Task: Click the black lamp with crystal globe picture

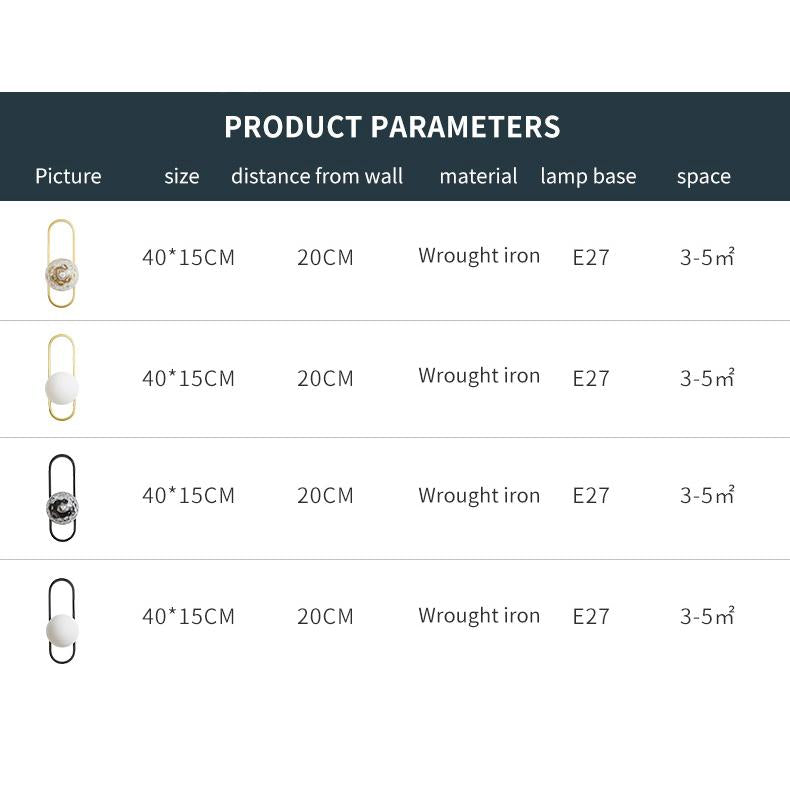Action: pos(61,499)
